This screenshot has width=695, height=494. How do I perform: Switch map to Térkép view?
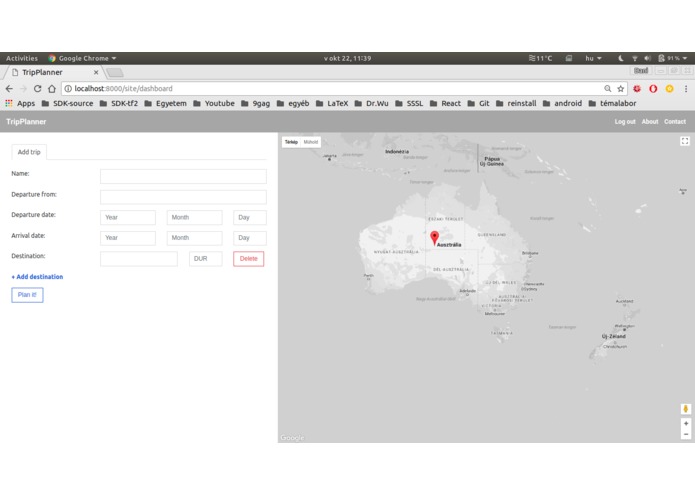[x=291, y=142]
